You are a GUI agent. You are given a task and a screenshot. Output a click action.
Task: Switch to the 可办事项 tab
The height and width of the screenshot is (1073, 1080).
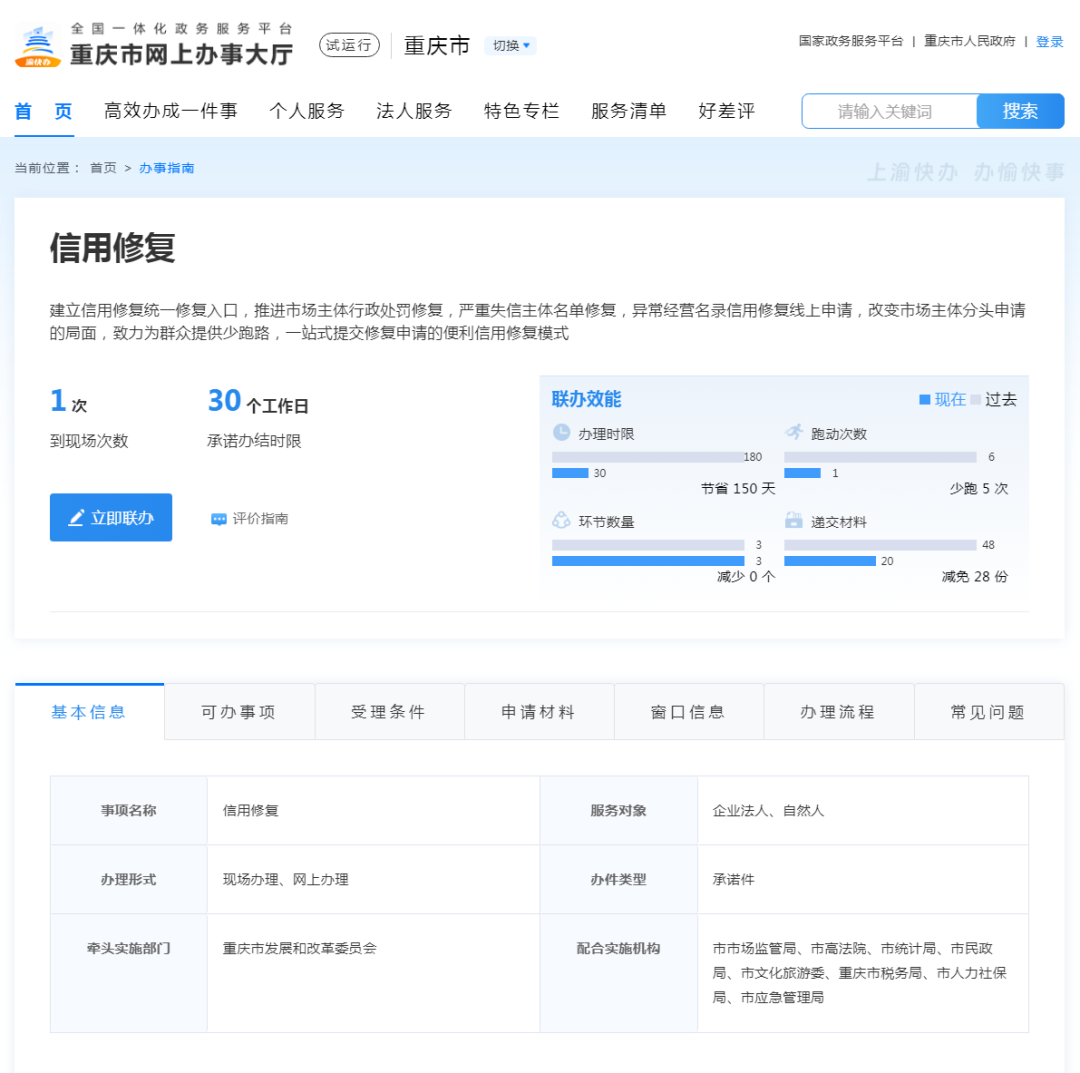(239, 712)
